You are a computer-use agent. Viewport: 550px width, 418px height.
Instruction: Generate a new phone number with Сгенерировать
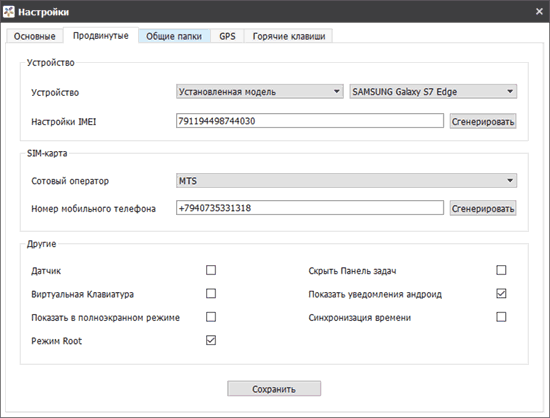(x=483, y=208)
